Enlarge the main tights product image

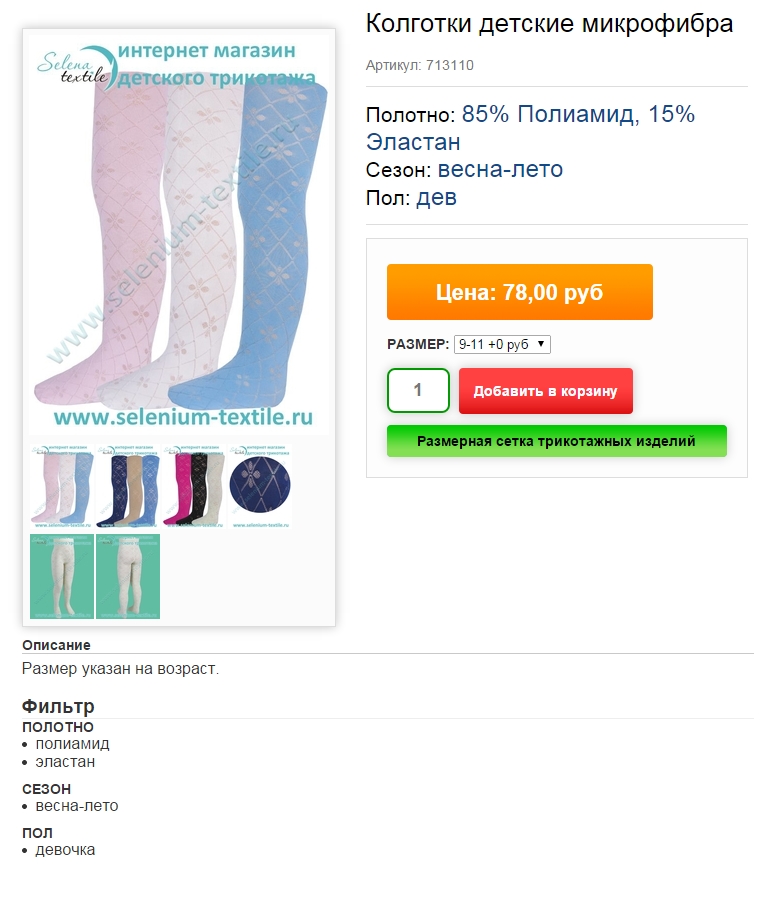179,235
